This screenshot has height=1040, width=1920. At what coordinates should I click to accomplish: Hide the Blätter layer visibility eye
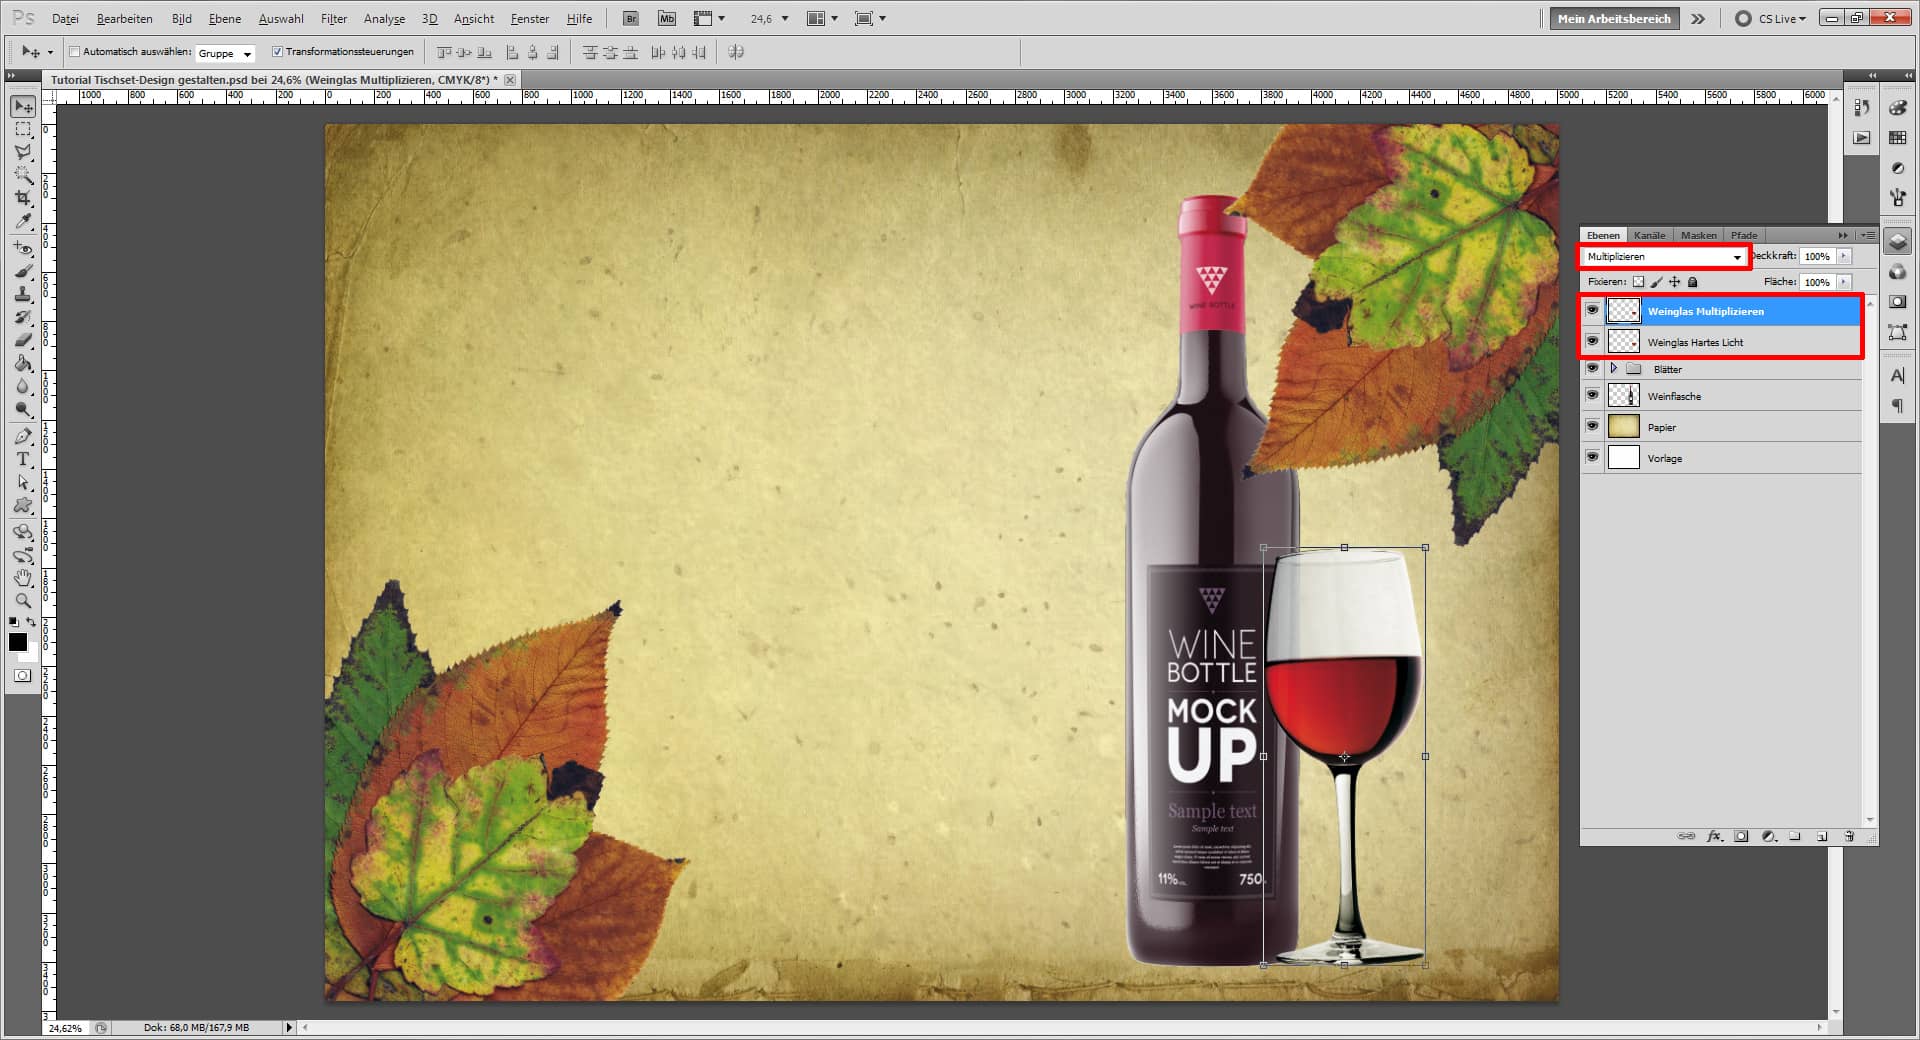[x=1593, y=368]
